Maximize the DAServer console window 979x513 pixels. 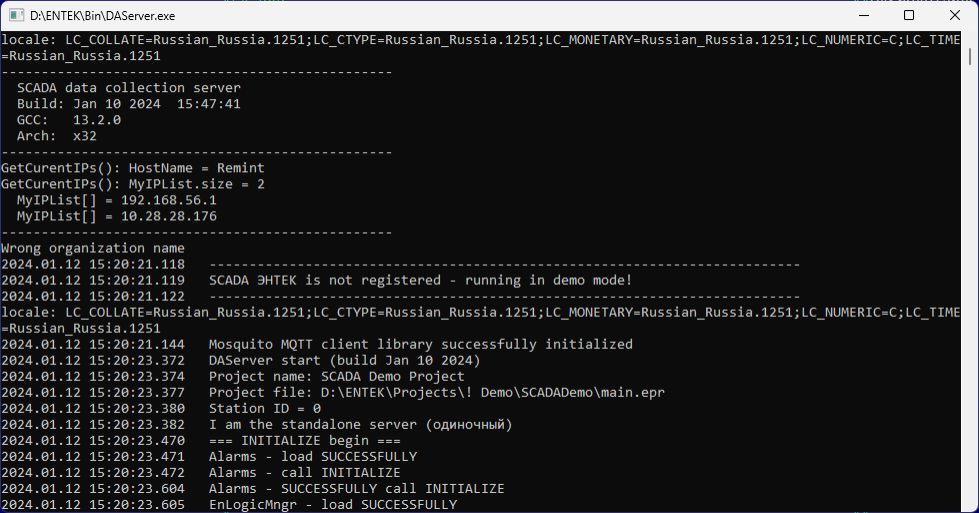pyautogui.click(x=908, y=16)
